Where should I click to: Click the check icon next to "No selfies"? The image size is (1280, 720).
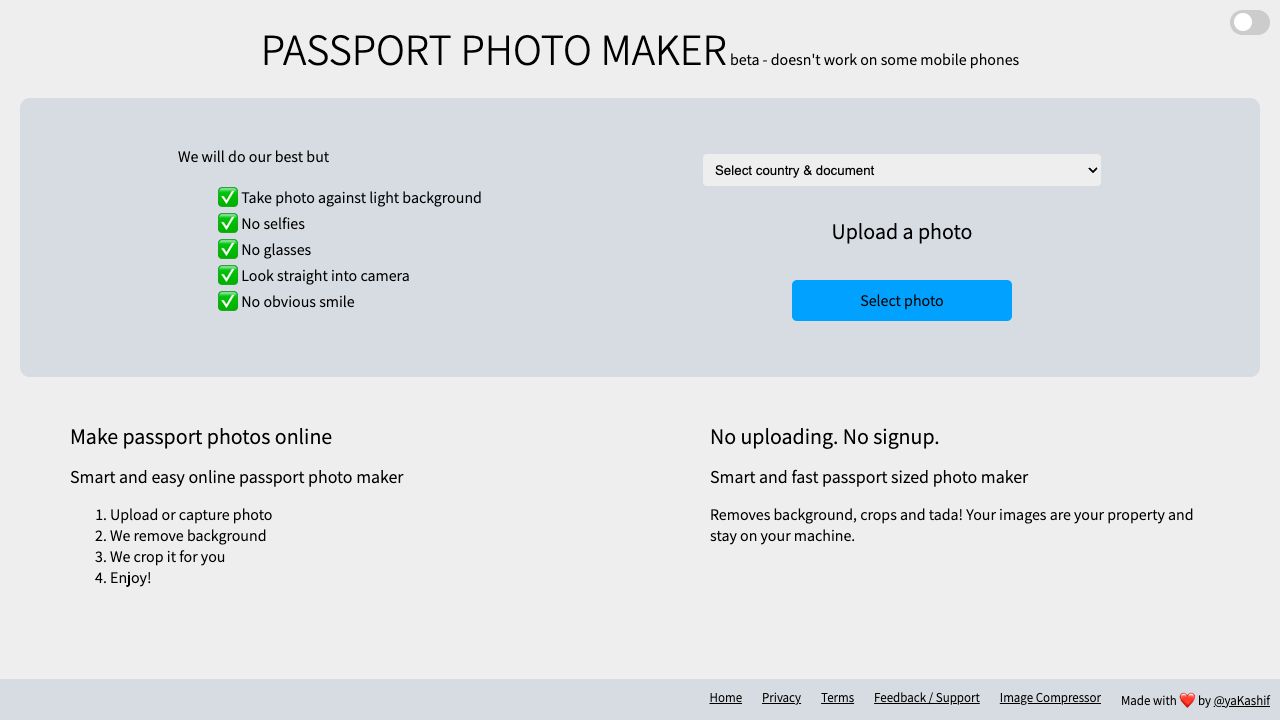point(228,223)
